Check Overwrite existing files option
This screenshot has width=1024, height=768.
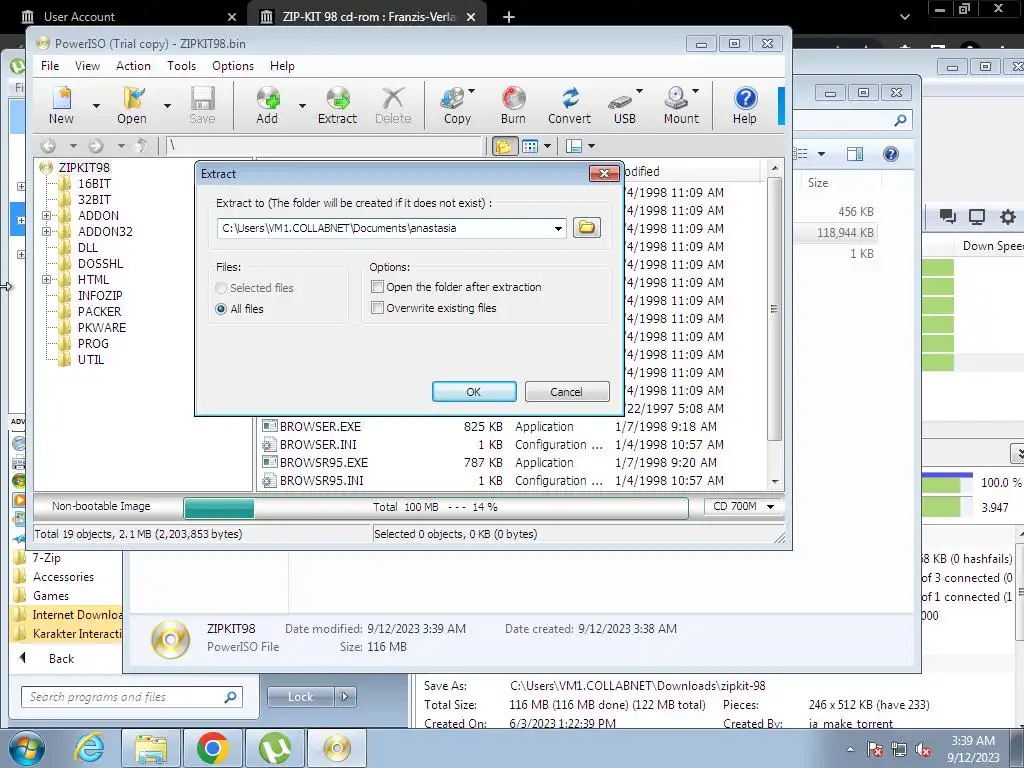click(377, 308)
